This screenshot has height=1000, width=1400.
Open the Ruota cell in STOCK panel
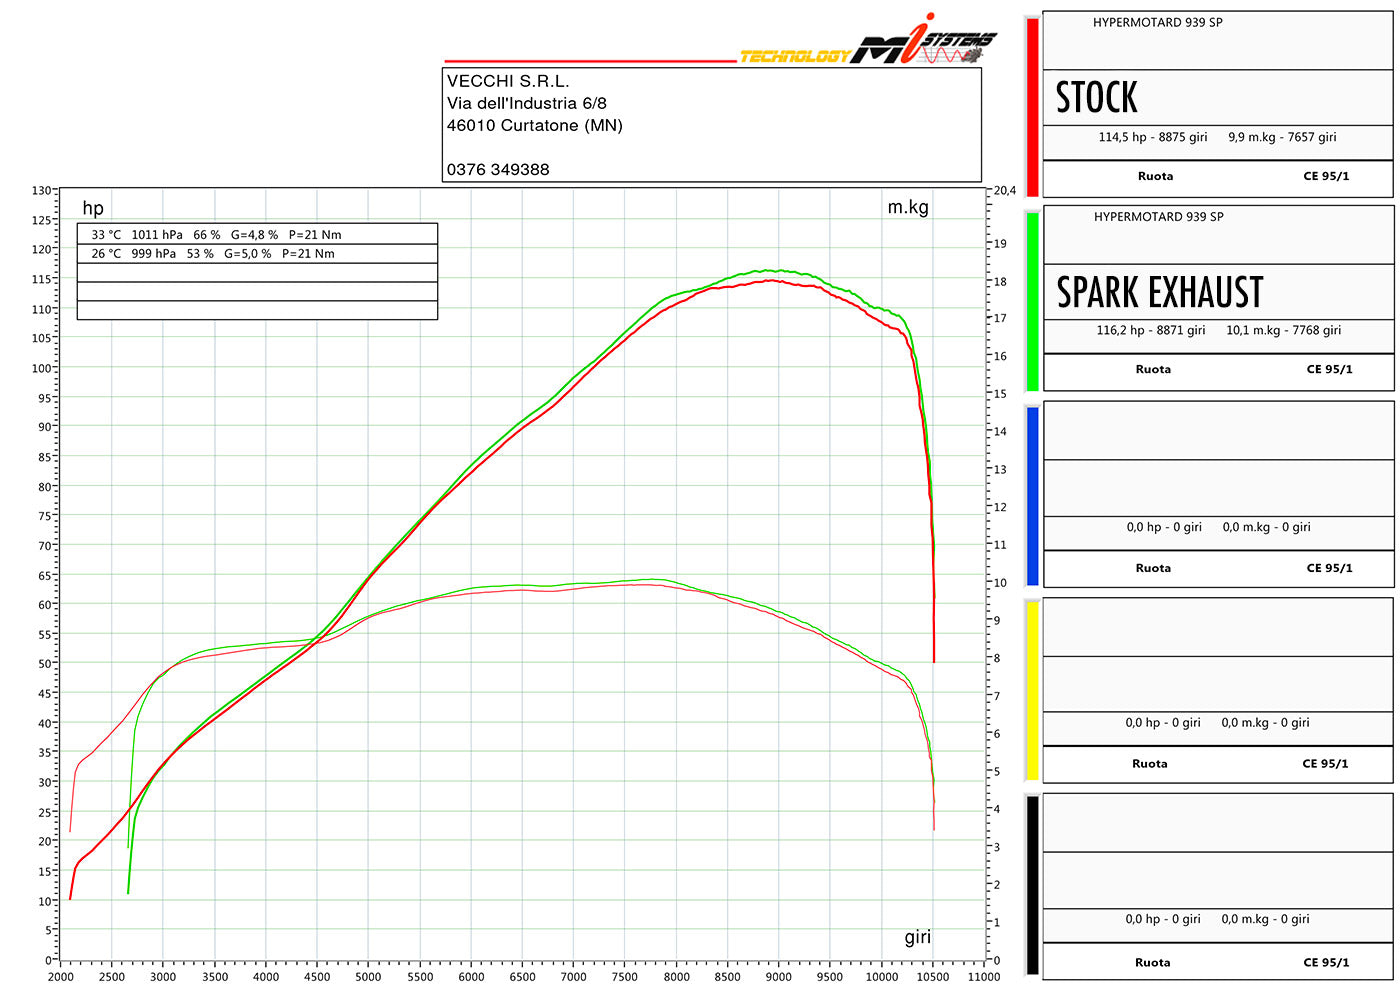pyautogui.click(x=1155, y=175)
